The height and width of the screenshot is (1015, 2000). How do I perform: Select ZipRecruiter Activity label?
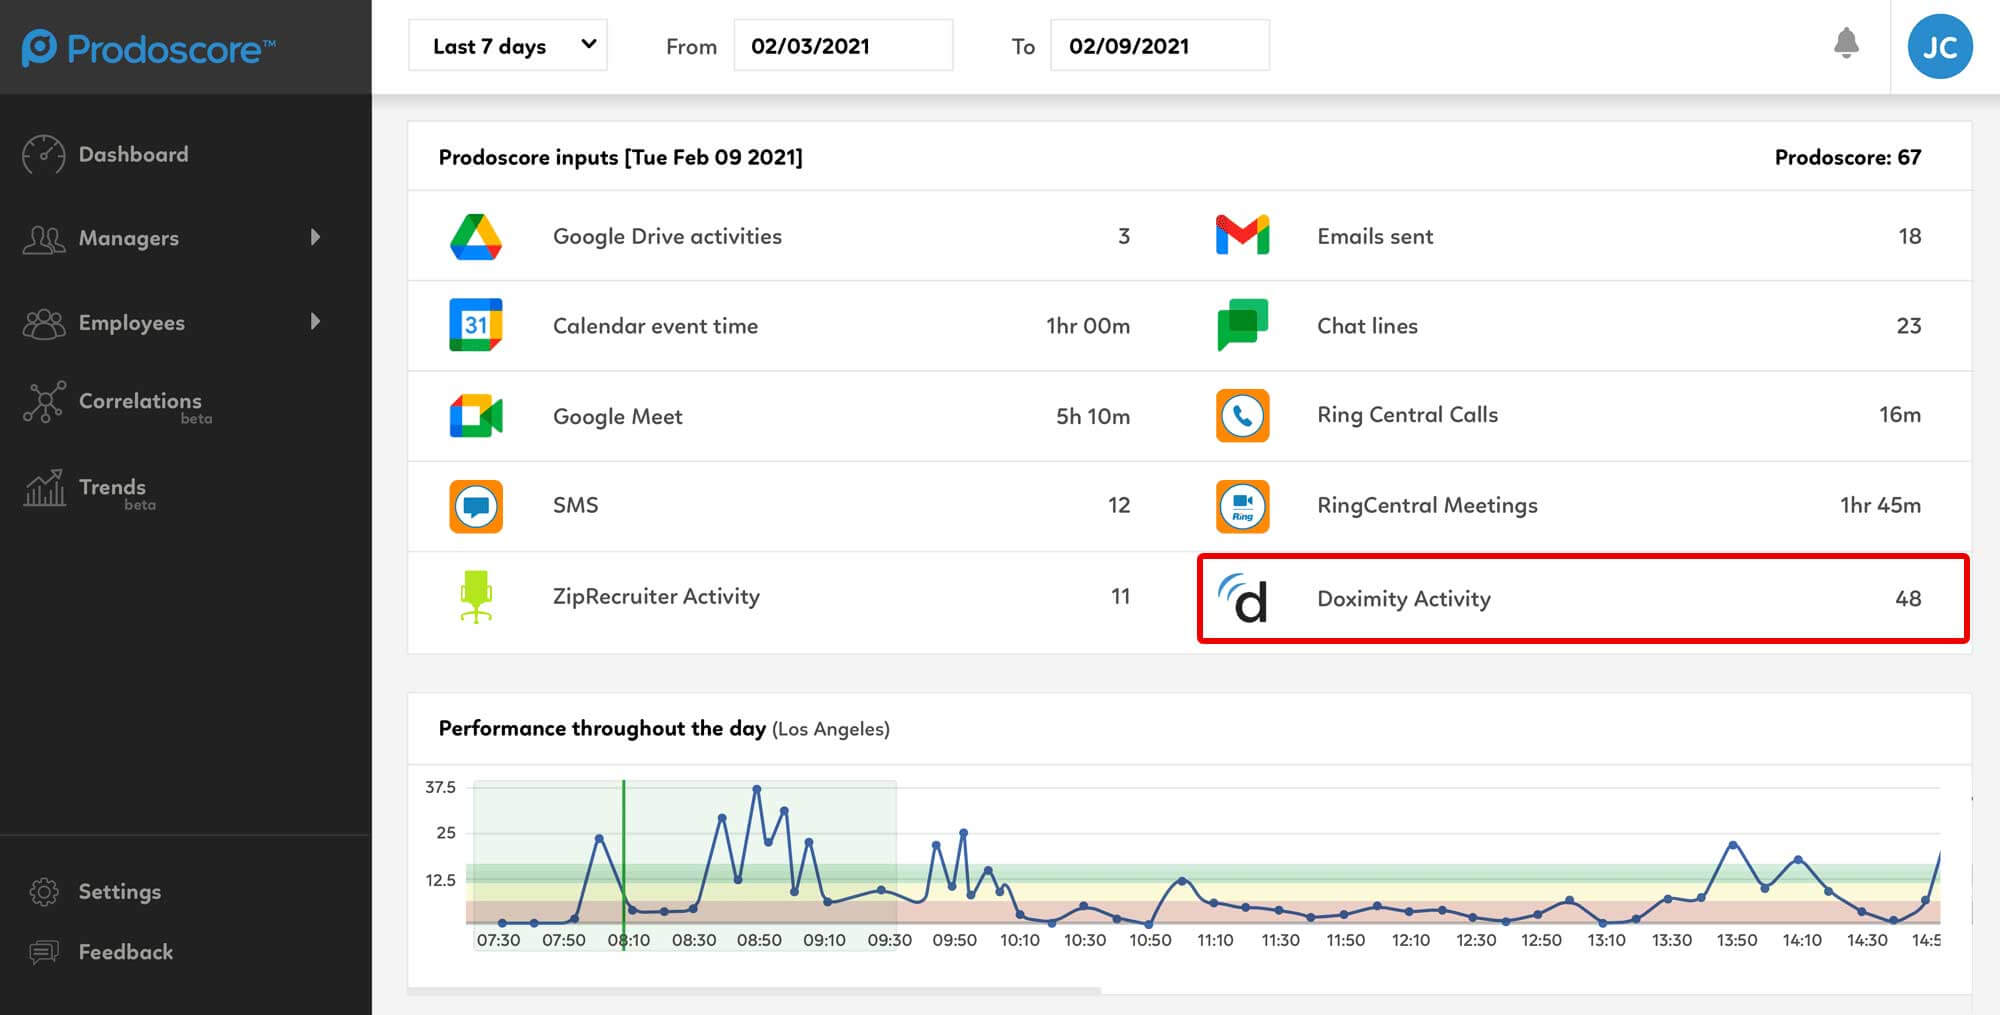pyautogui.click(x=656, y=597)
